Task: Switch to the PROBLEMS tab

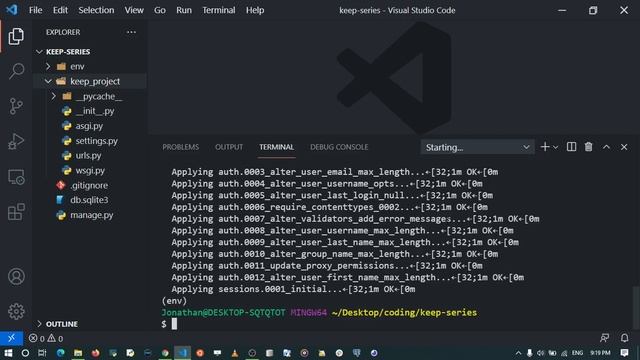Action: pos(180,147)
